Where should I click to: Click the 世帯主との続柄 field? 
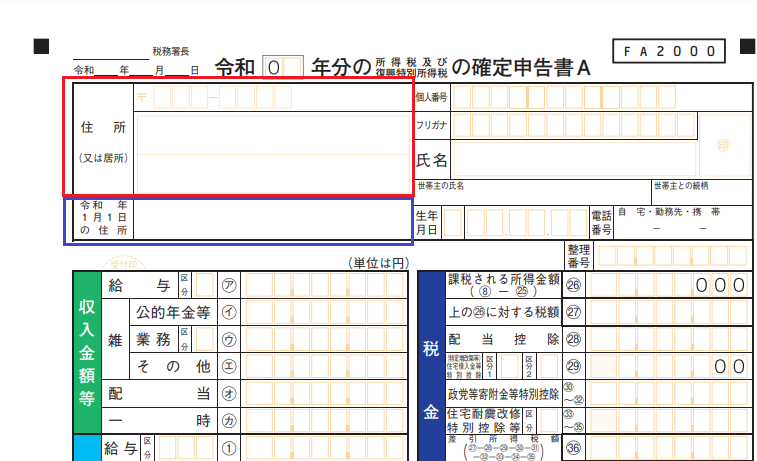tap(702, 192)
